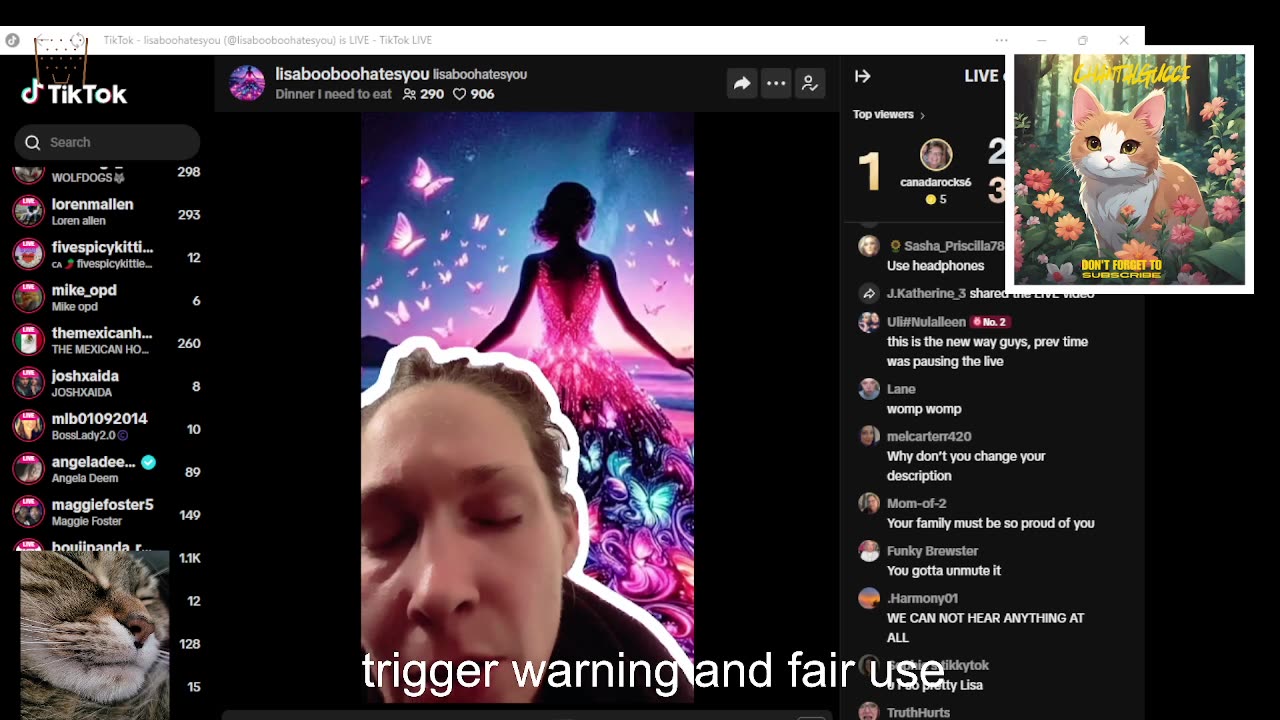1280x720 pixels.
Task: Collapse the chat panel arrow icon
Action: [863, 76]
